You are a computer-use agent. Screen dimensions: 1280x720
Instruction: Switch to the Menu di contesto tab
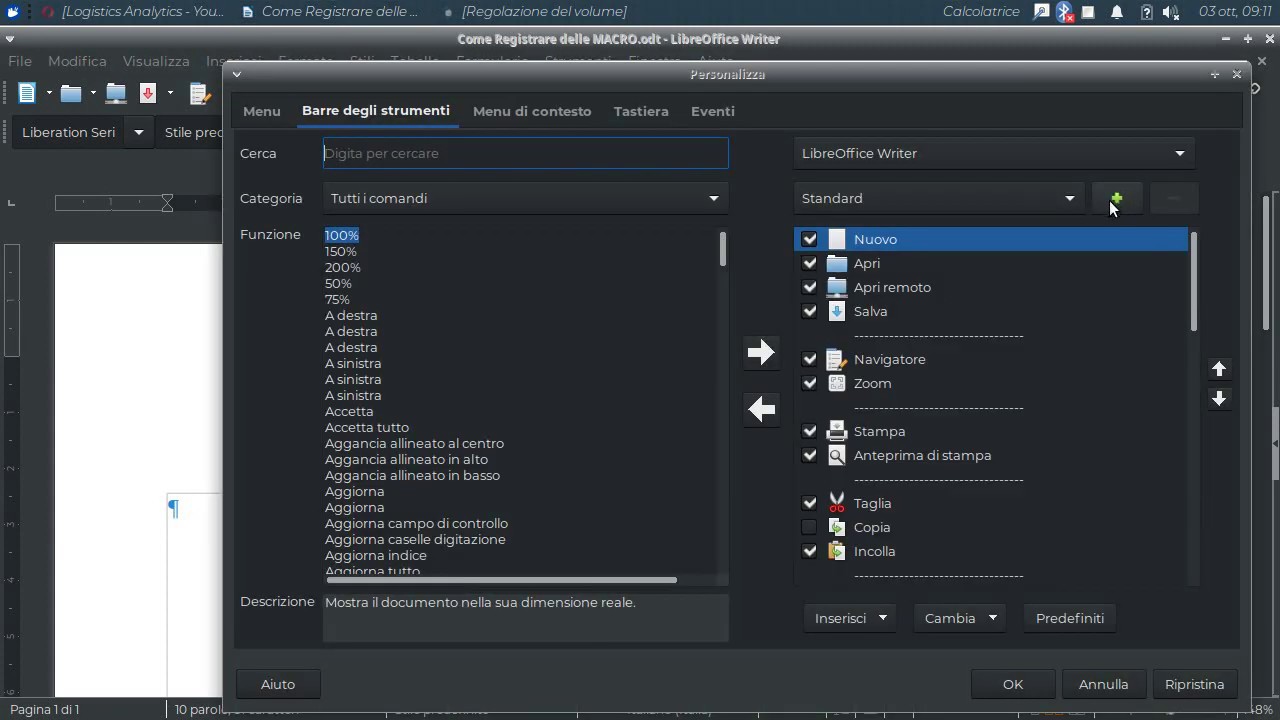point(532,111)
